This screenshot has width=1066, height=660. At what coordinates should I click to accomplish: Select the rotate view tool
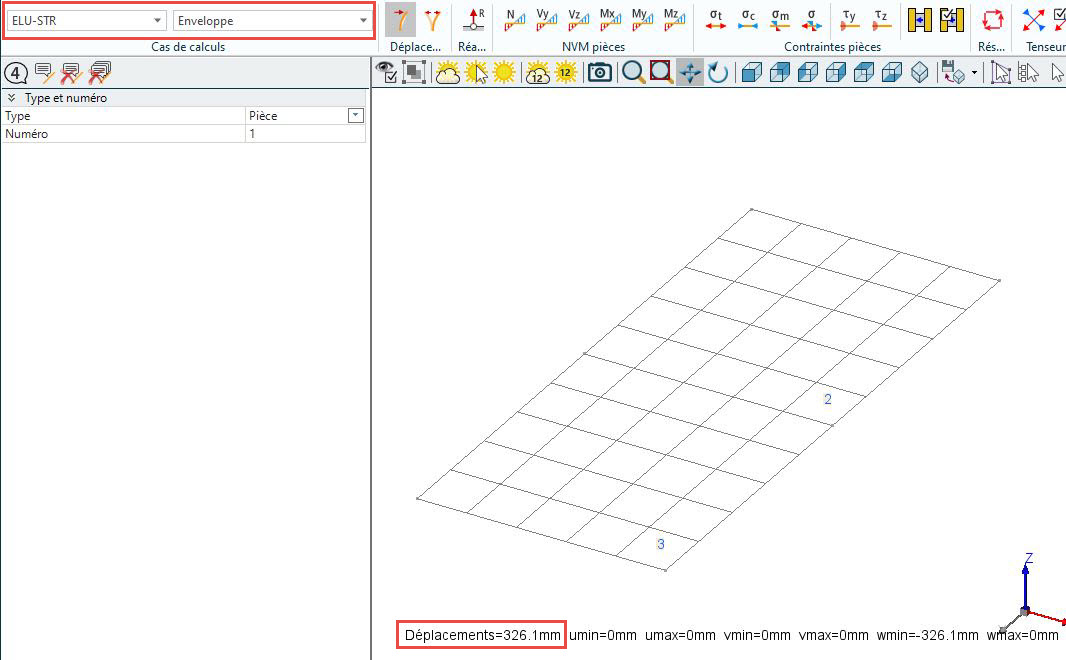point(718,72)
